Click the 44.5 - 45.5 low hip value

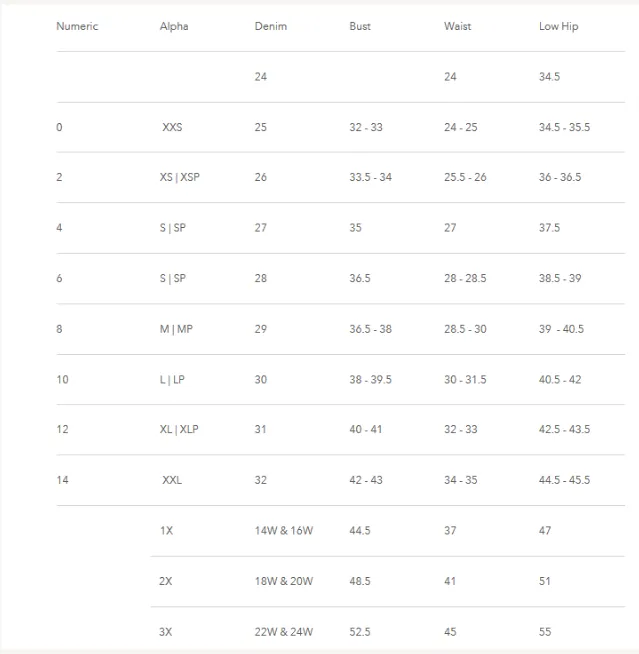coord(564,480)
